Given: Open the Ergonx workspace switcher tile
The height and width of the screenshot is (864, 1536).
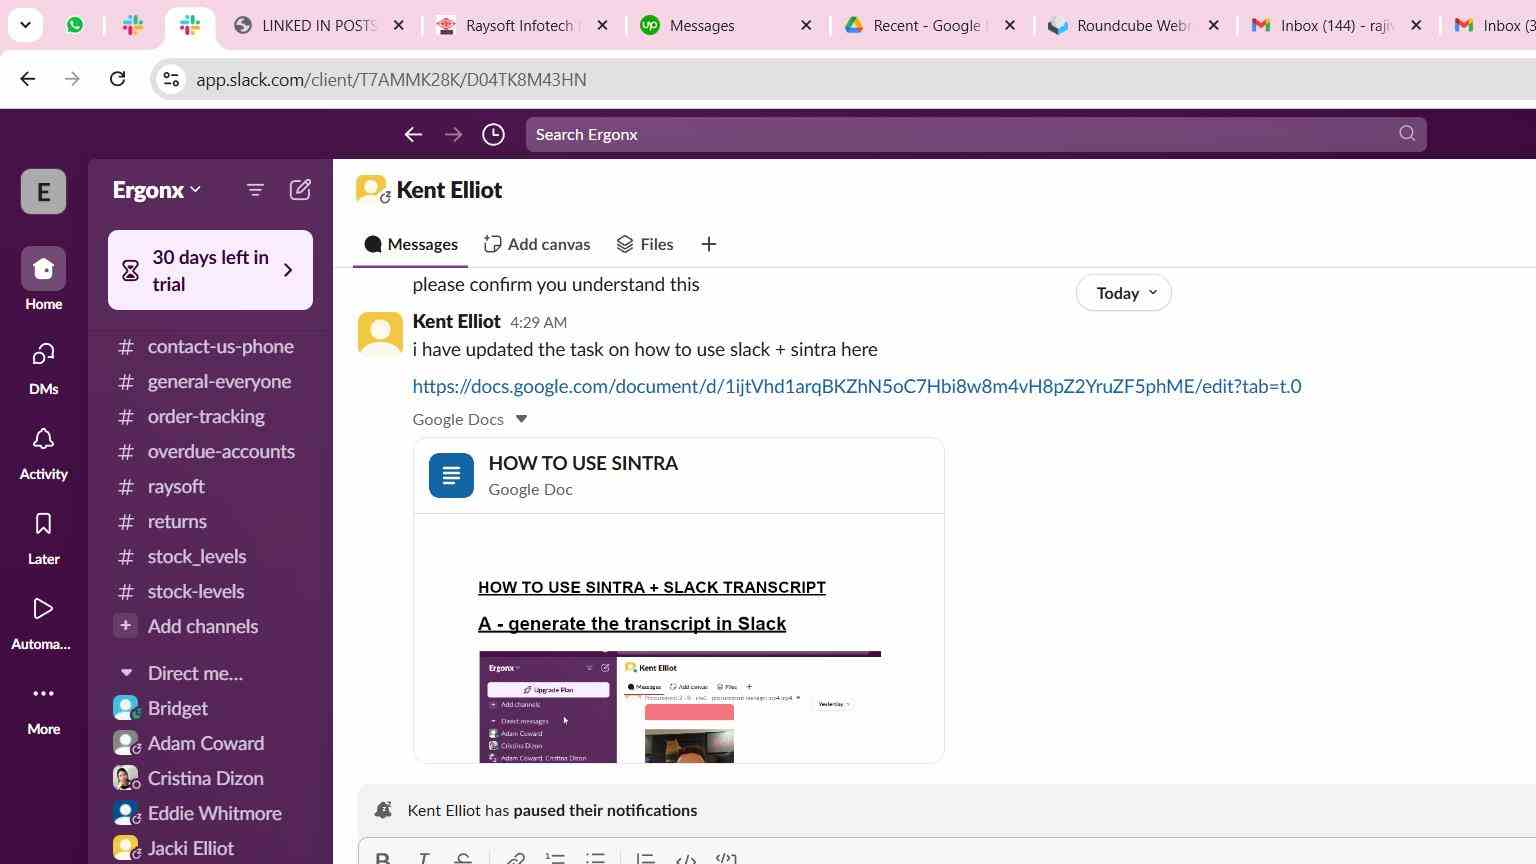Looking at the screenshot, I should [x=43, y=191].
